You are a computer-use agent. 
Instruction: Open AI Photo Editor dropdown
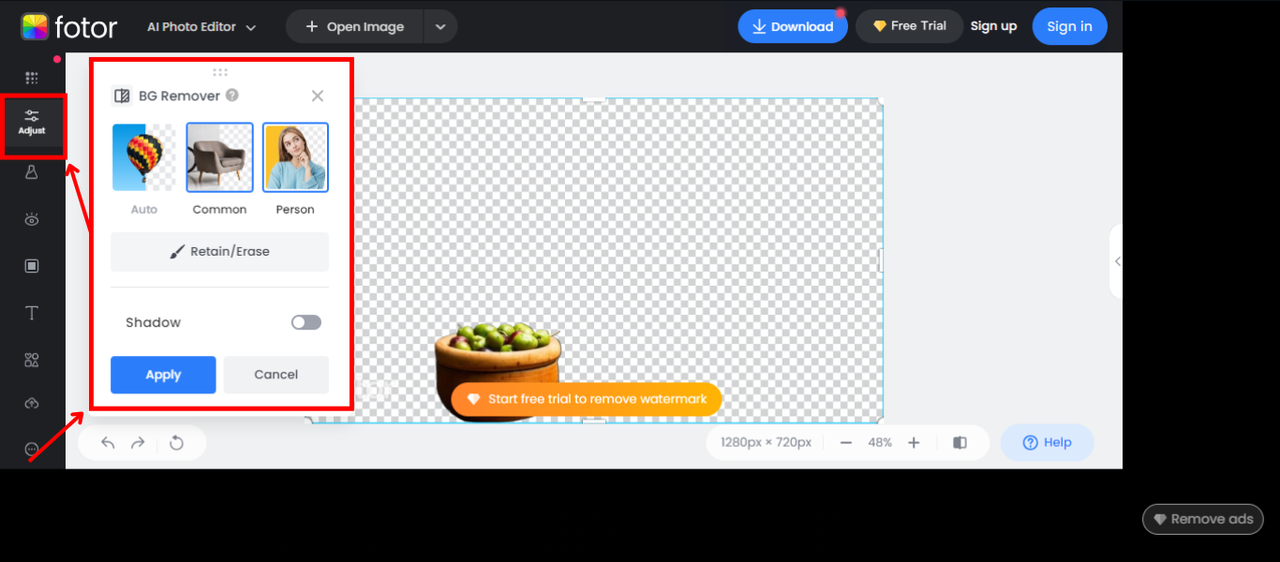pos(201,27)
